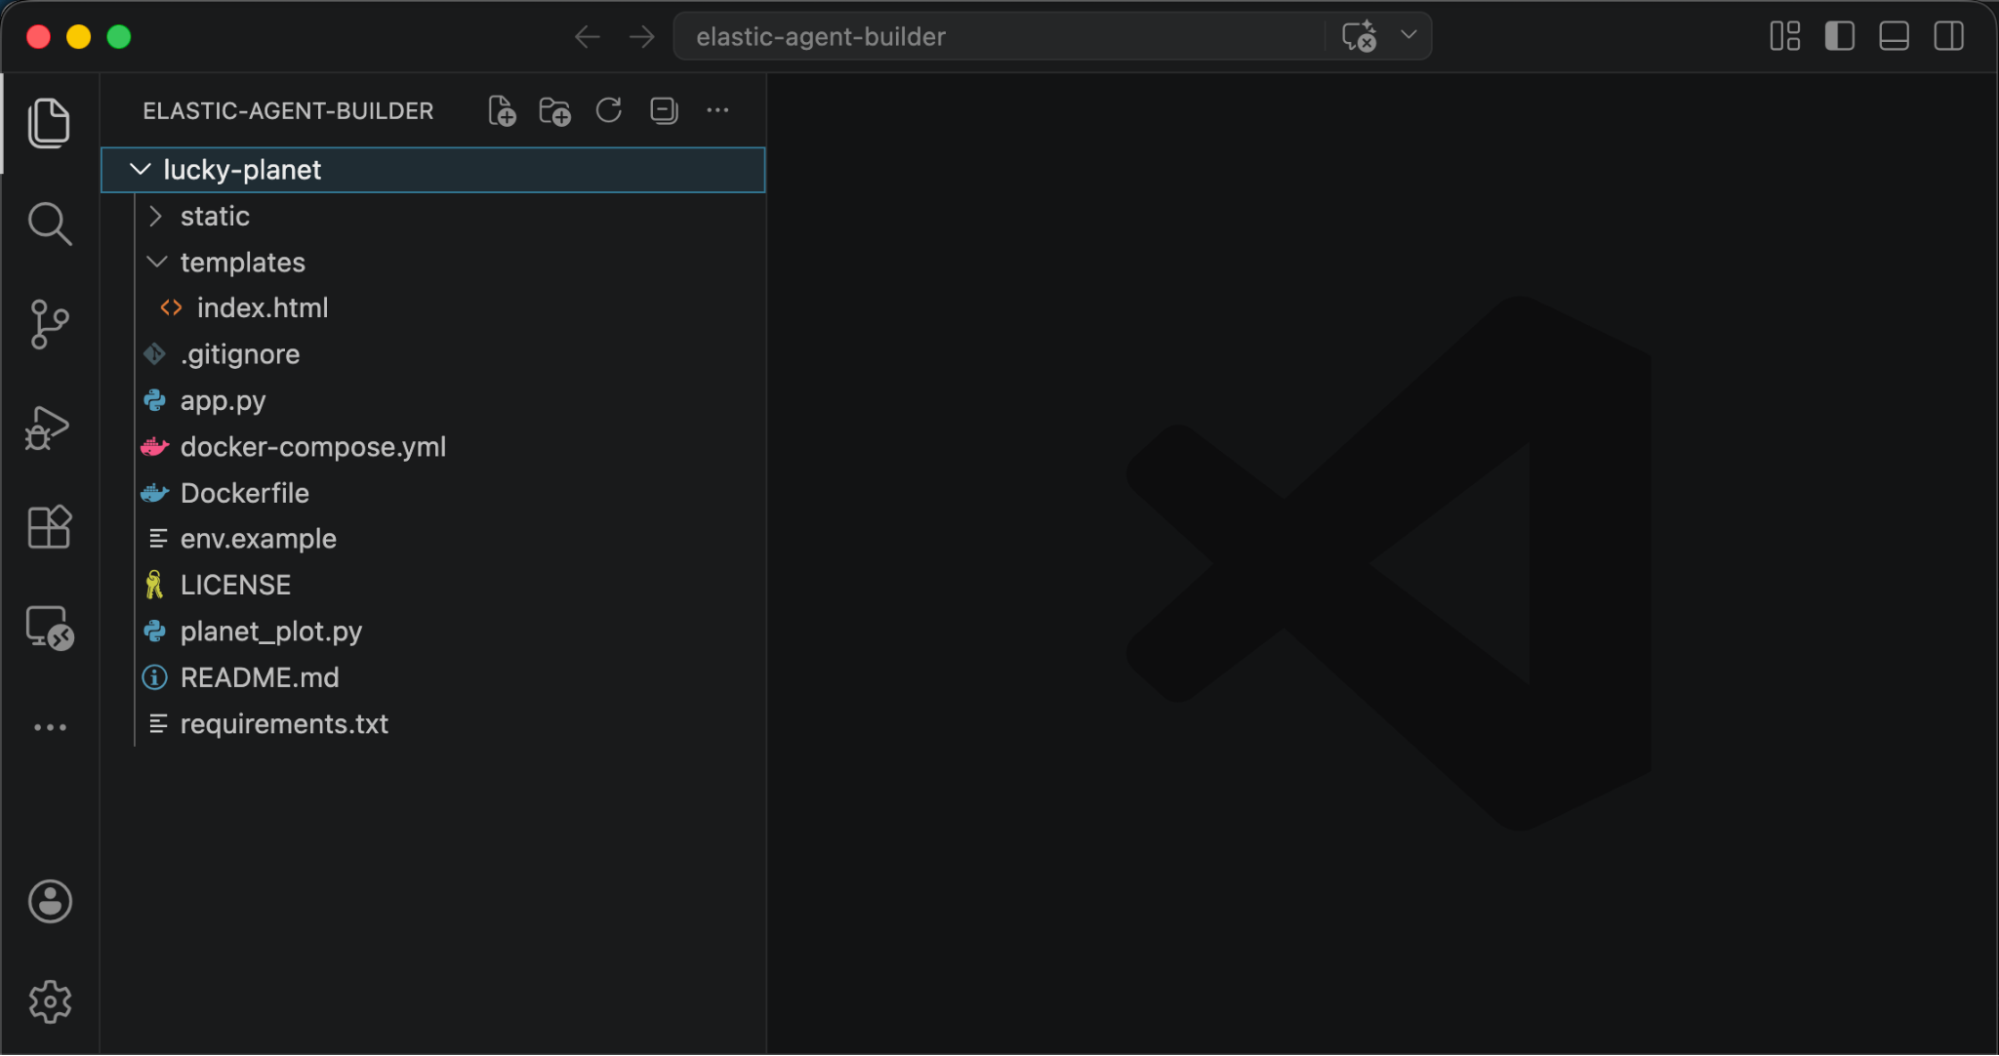The width and height of the screenshot is (1999, 1056).
Task: Open requirements.txt
Action: 433,724
